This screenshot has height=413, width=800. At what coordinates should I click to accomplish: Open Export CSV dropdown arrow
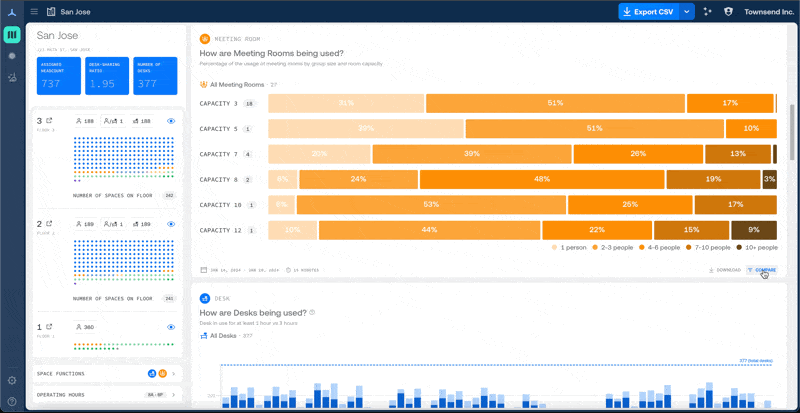pos(687,12)
